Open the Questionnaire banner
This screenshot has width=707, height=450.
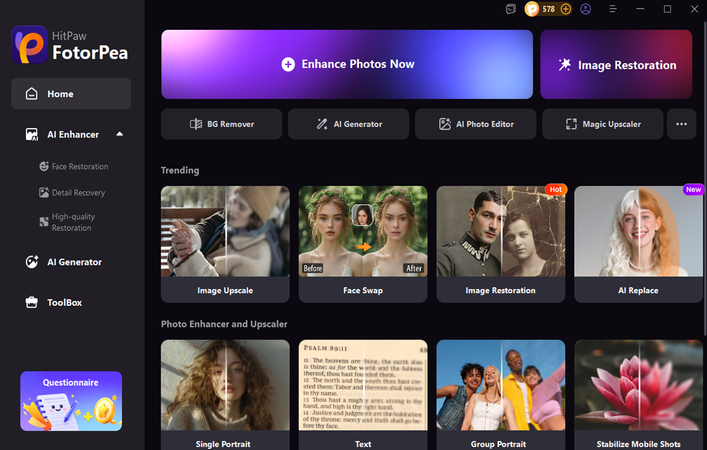pyautogui.click(x=71, y=401)
